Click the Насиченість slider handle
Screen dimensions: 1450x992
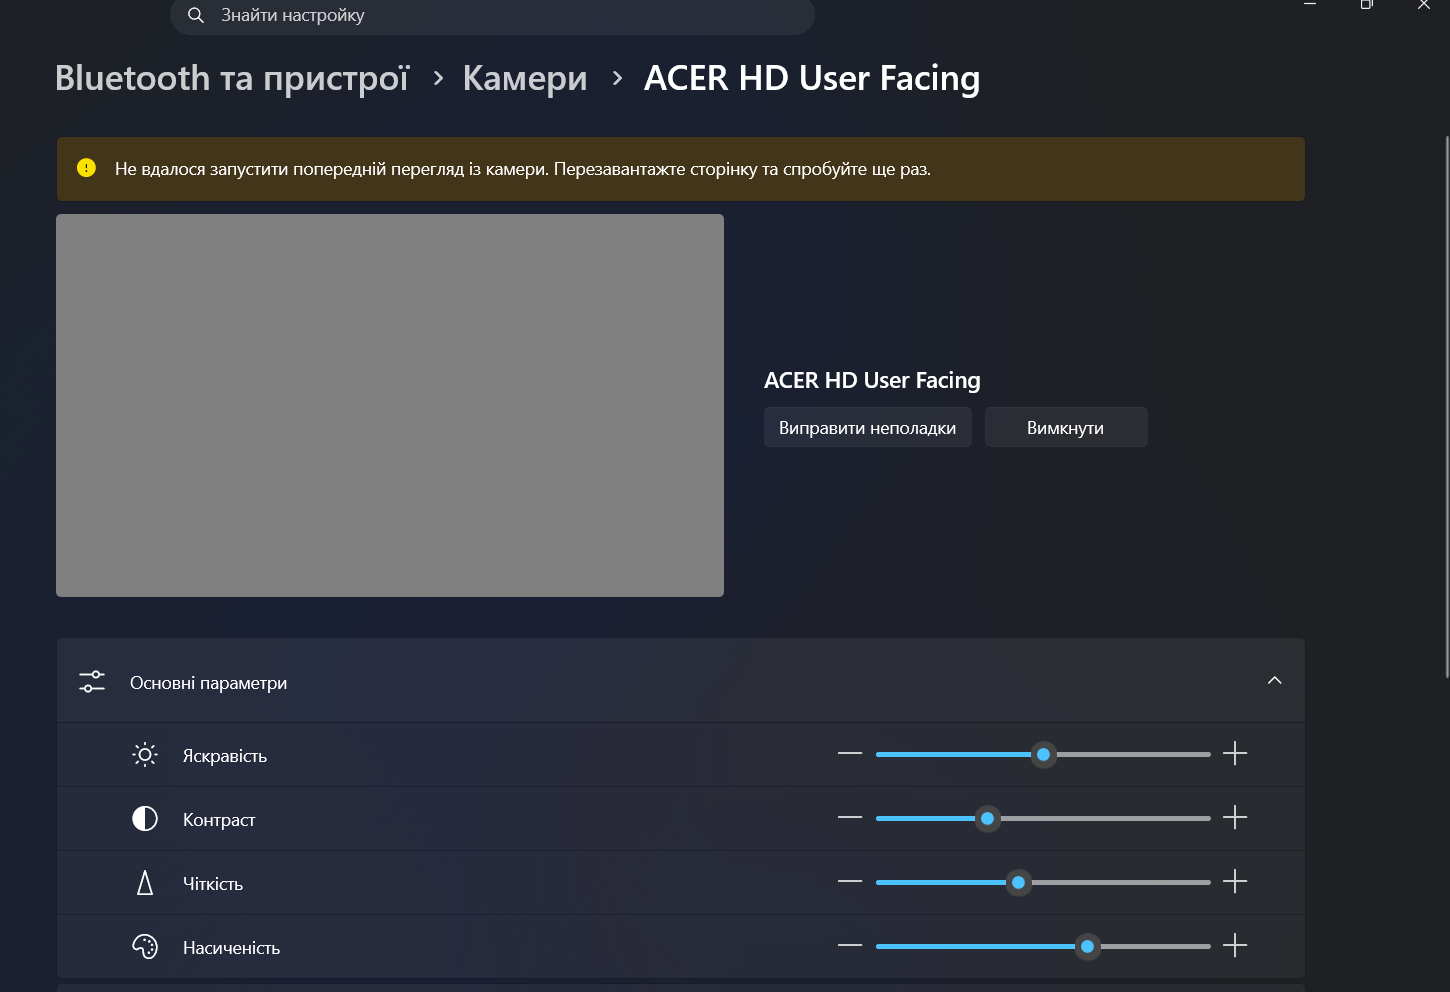1087,946
